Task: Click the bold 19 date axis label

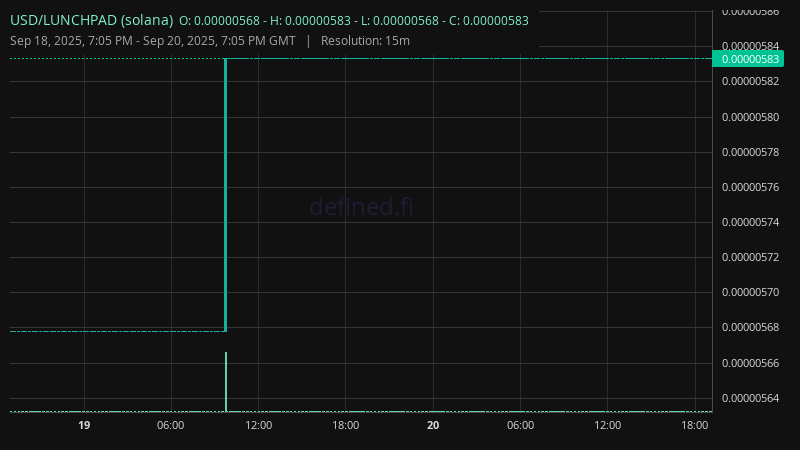Action: tap(84, 425)
